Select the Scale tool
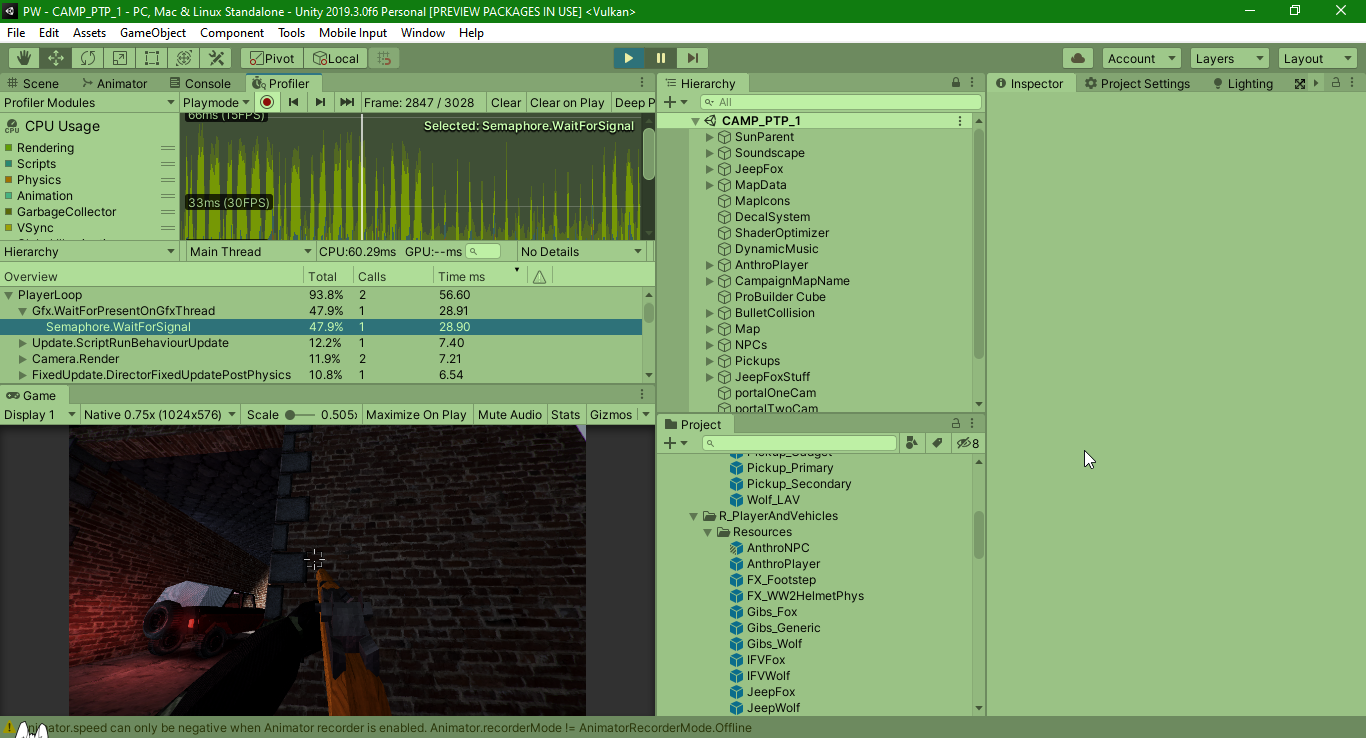The width and height of the screenshot is (1366, 738). (120, 58)
